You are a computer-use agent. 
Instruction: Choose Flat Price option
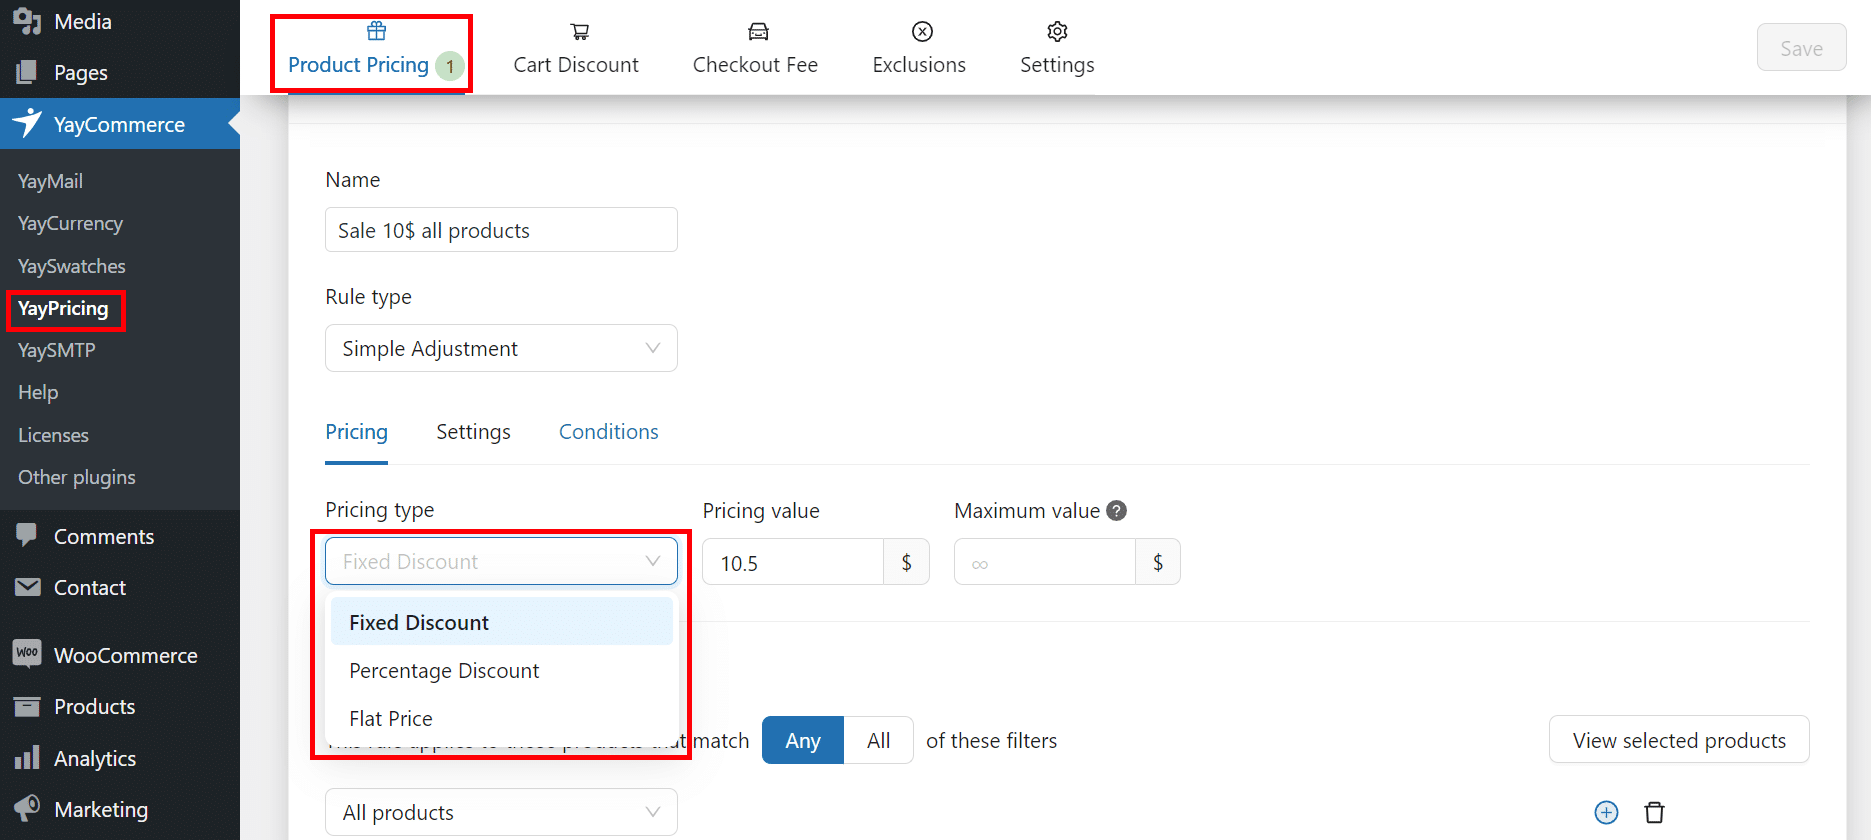pyautogui.click(x=501, y=718)
